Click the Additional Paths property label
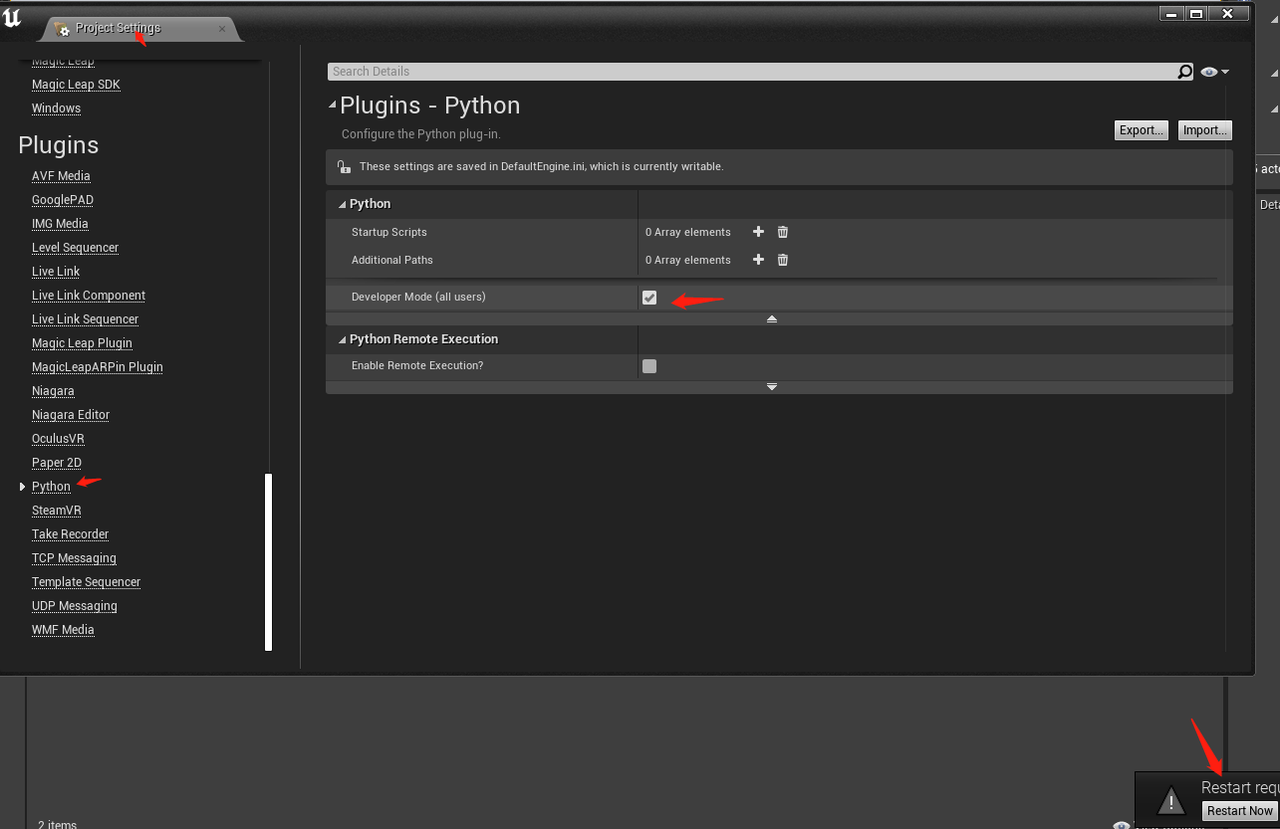Image resolution: width=1280 pixels, height=829 pixels. pyautogui.click(x=392, y=260)
